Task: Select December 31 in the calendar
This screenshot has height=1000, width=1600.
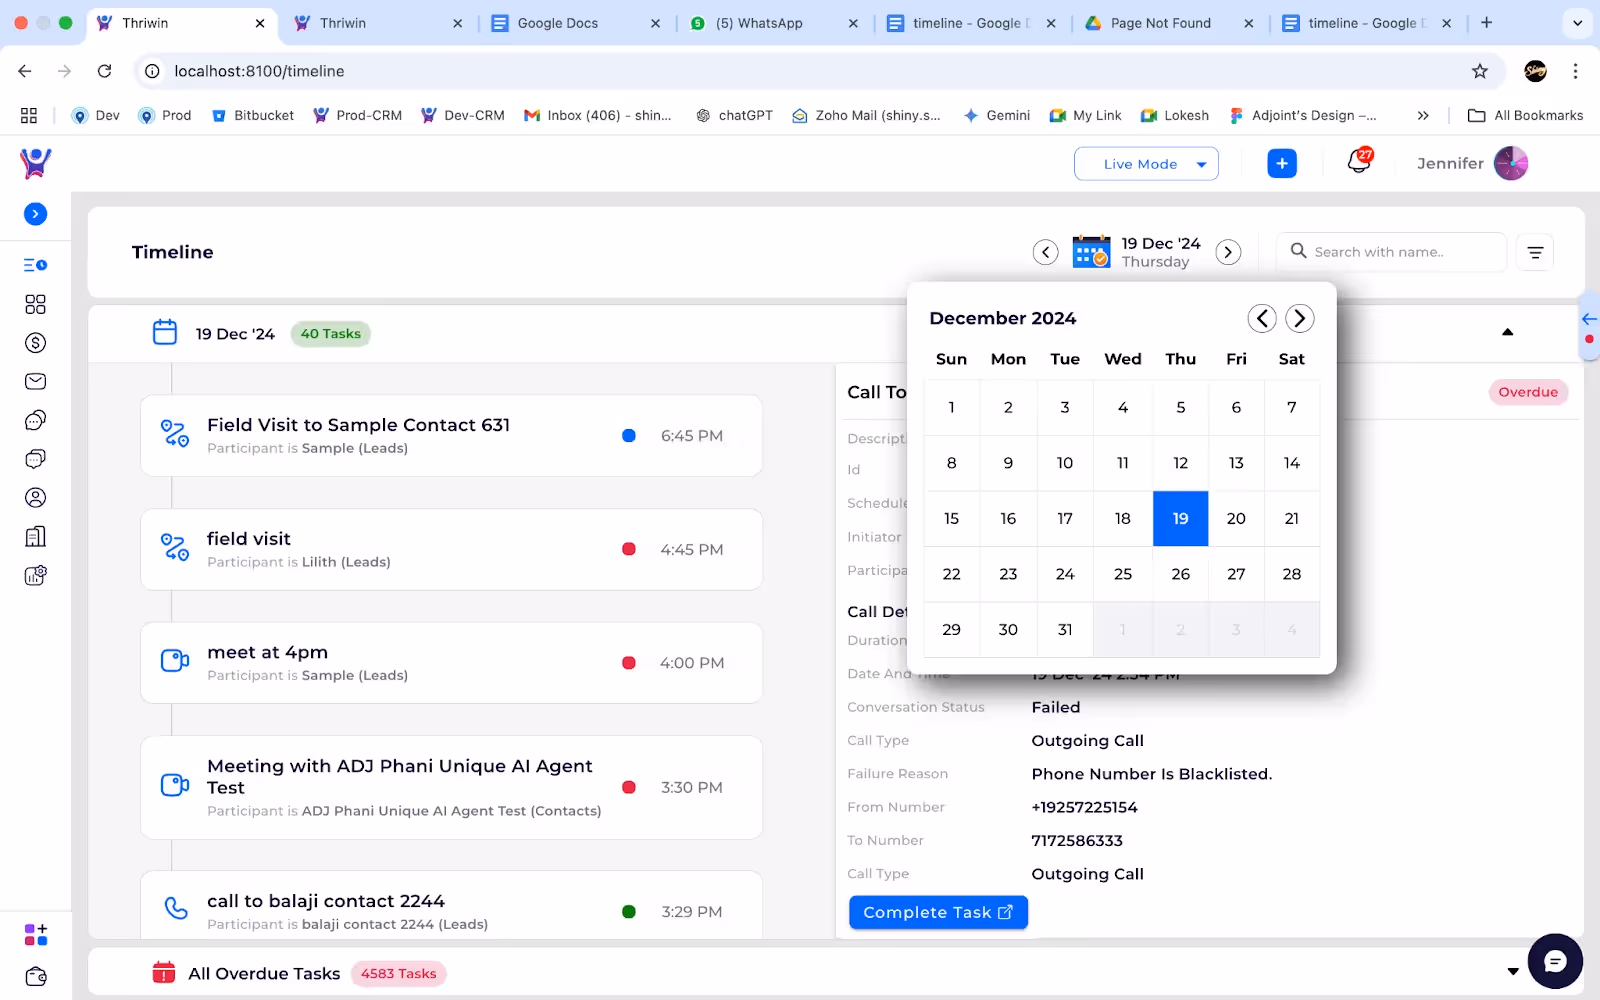Action: click(x=1065, y=629)
